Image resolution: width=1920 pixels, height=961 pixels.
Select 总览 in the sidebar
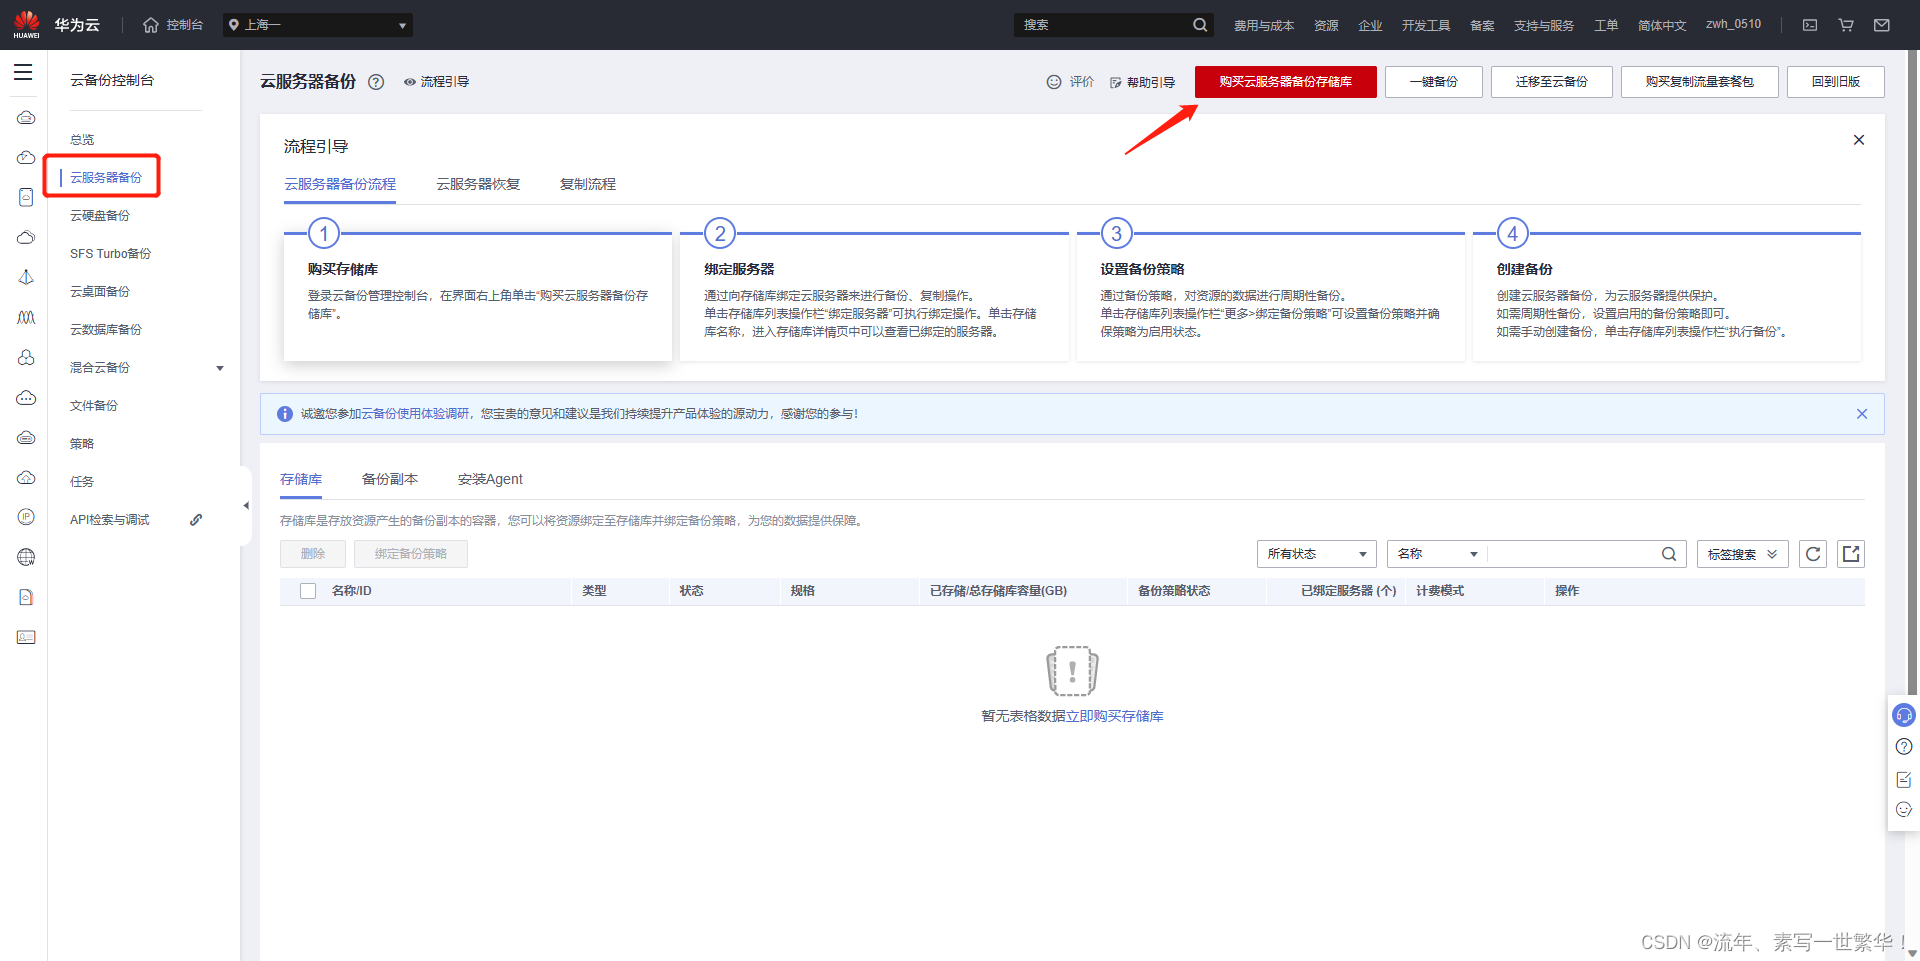click(82, 140)
